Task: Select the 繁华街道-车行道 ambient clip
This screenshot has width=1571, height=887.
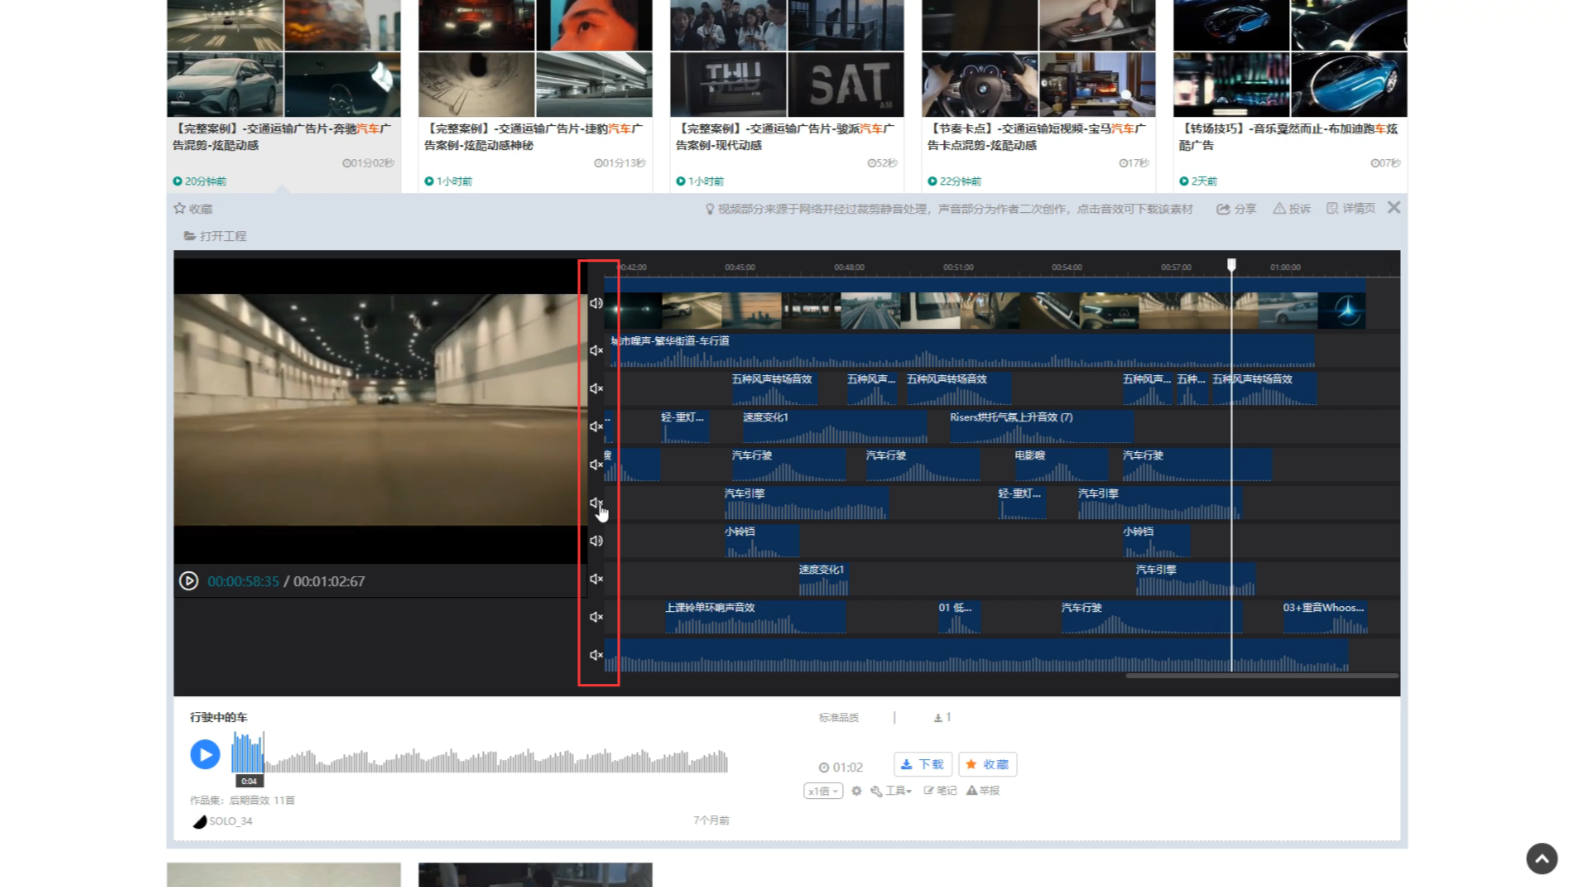Action: pos(961,350)
